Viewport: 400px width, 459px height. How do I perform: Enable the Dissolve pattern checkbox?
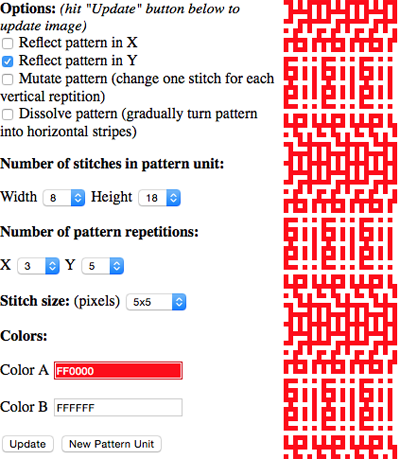[x=8, y=114]
